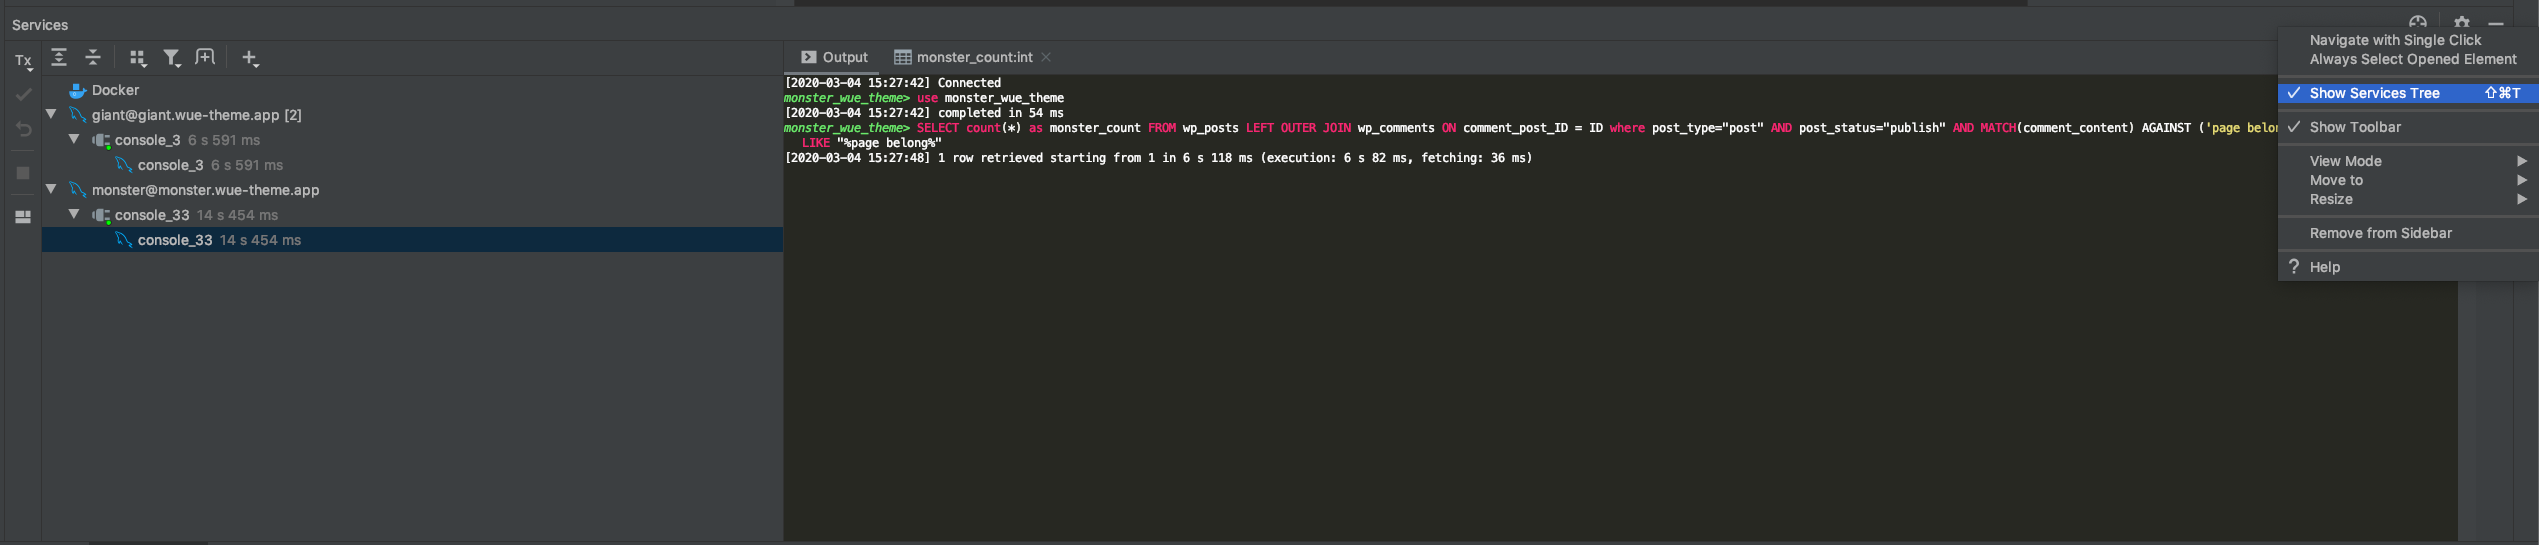Switch to the Output tab
The height and width of the screenshot is (545, 2539).
pos(835,58)
